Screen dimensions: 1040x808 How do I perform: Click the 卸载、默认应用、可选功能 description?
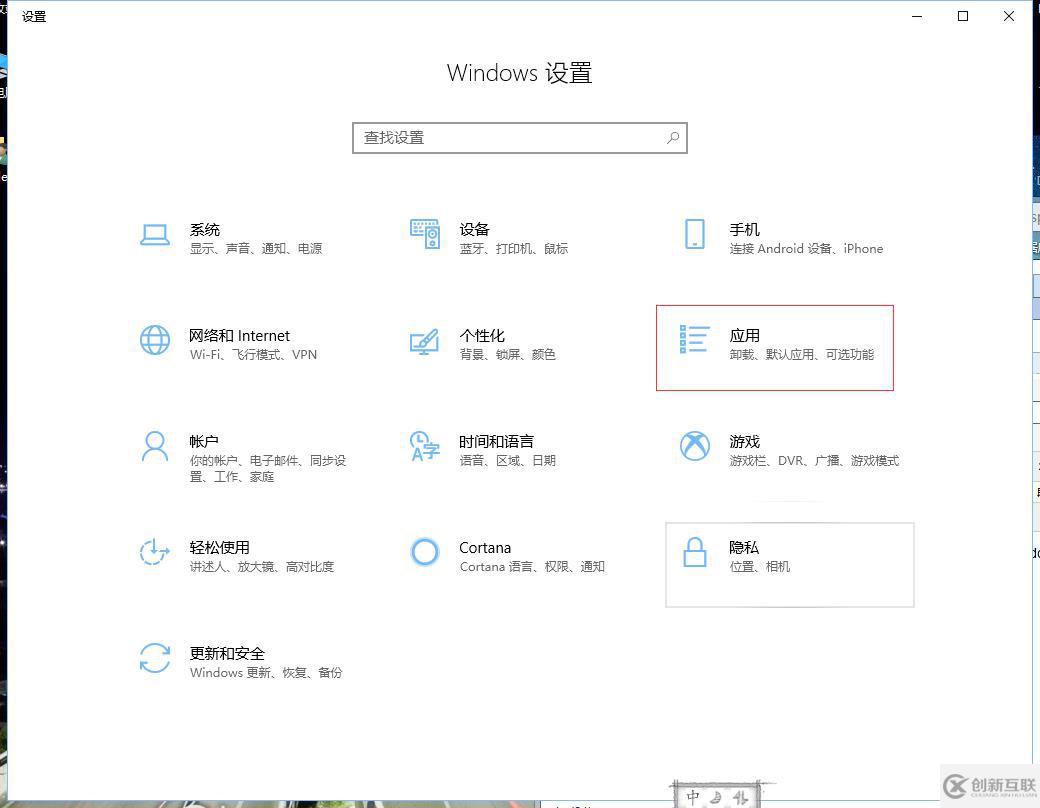(802, 355)
